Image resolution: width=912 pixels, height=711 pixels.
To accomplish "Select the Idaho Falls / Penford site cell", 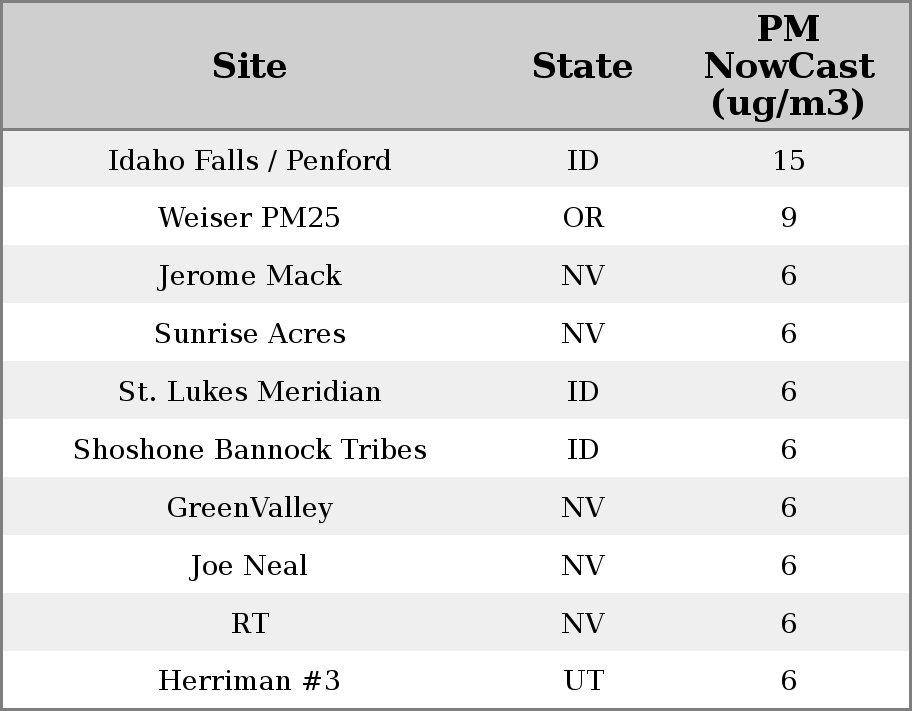I will [x=249, y=160].
